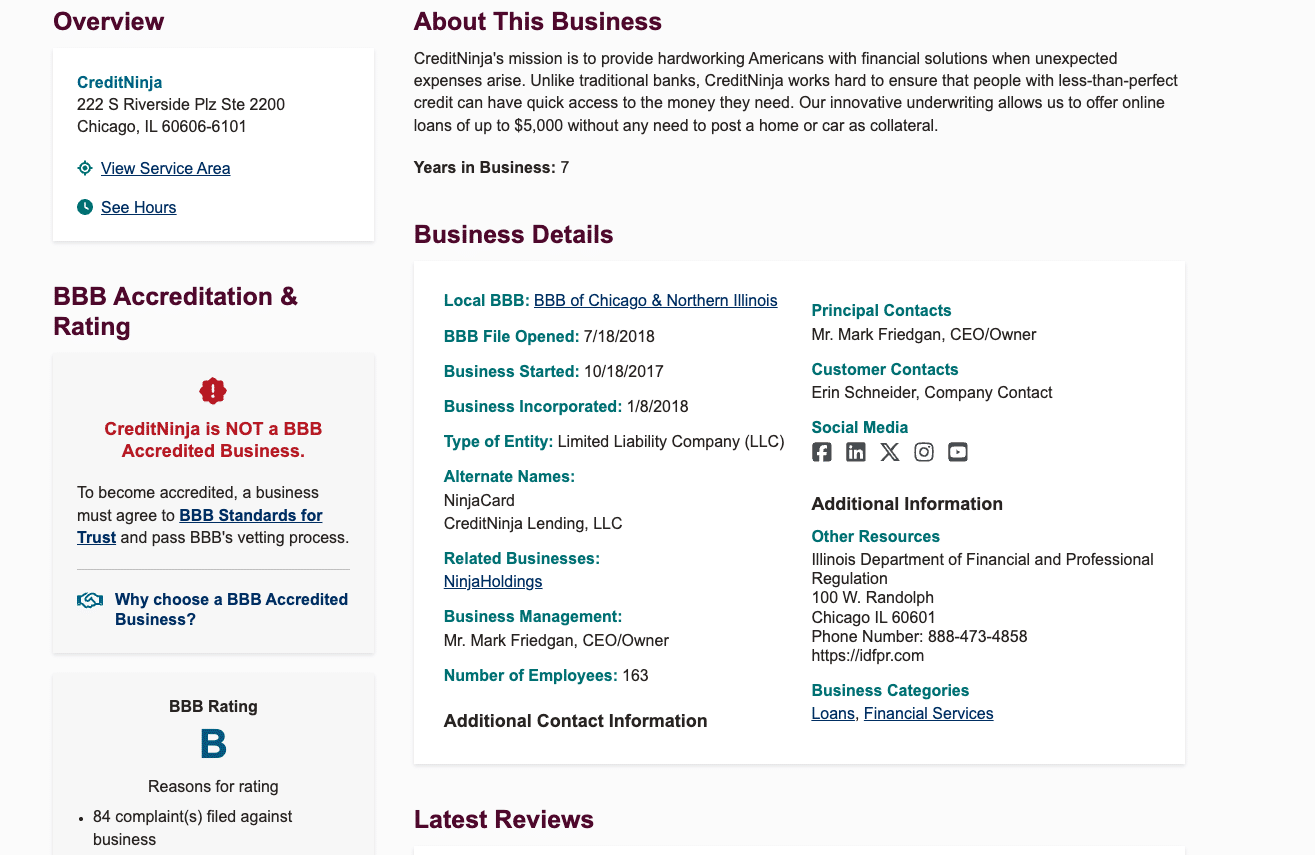Open See Hours
Image resolution: width=1315 pixels, height=855 pixels.
pyautogui.click(x=138, y=207)
